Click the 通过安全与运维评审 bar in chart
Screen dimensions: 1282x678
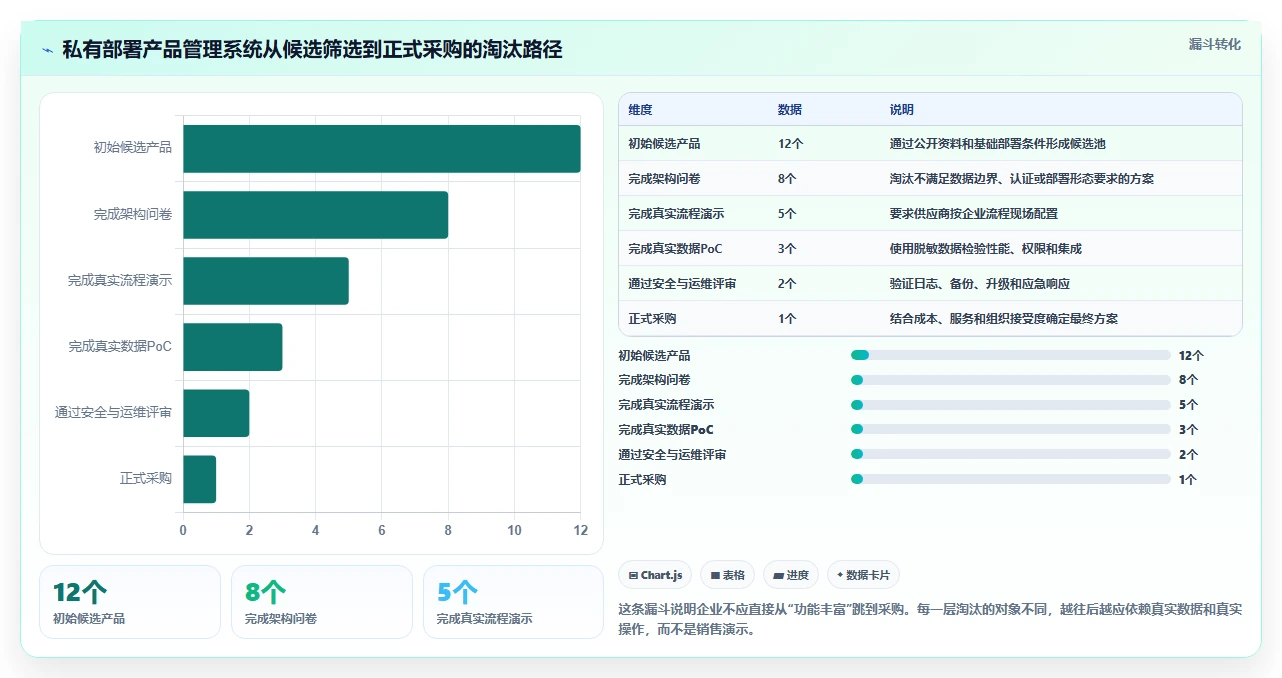click(x=216, y=413)
